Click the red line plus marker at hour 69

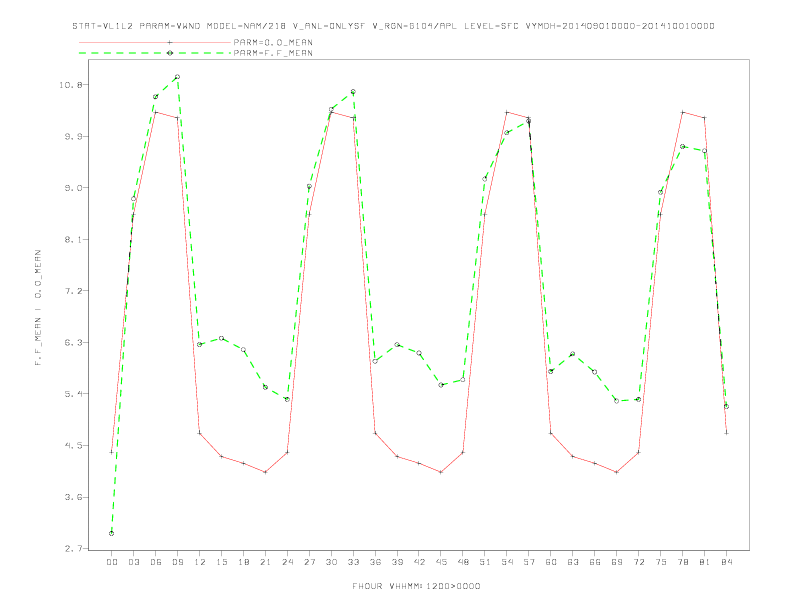(x=617, y=472)
